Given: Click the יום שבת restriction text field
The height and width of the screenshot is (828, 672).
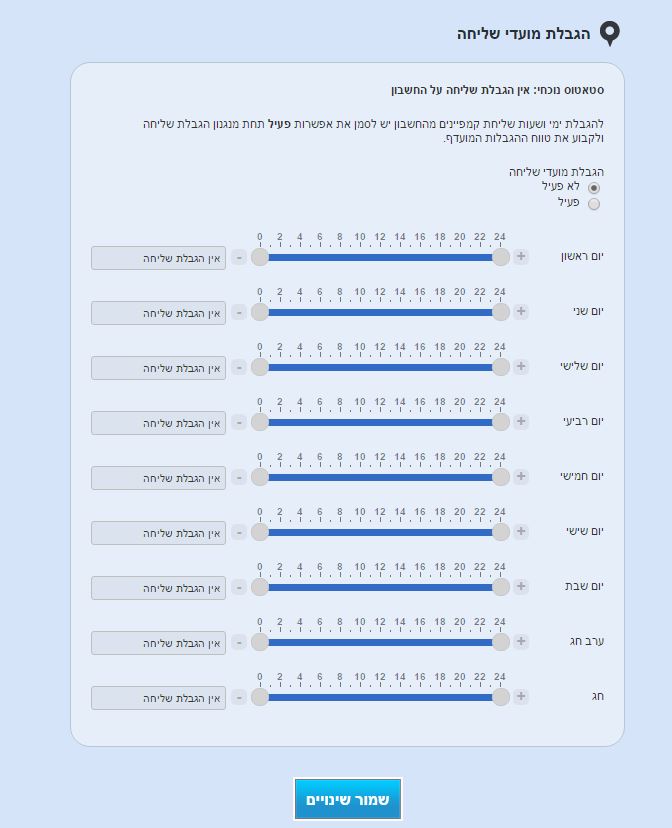Looking at the screenshot, I should pyautogui.click(x=158, y=588).
